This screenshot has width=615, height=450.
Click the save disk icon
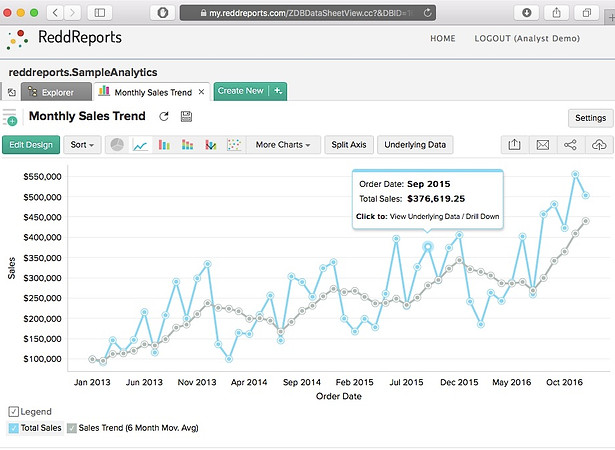(x=186, y=117)
